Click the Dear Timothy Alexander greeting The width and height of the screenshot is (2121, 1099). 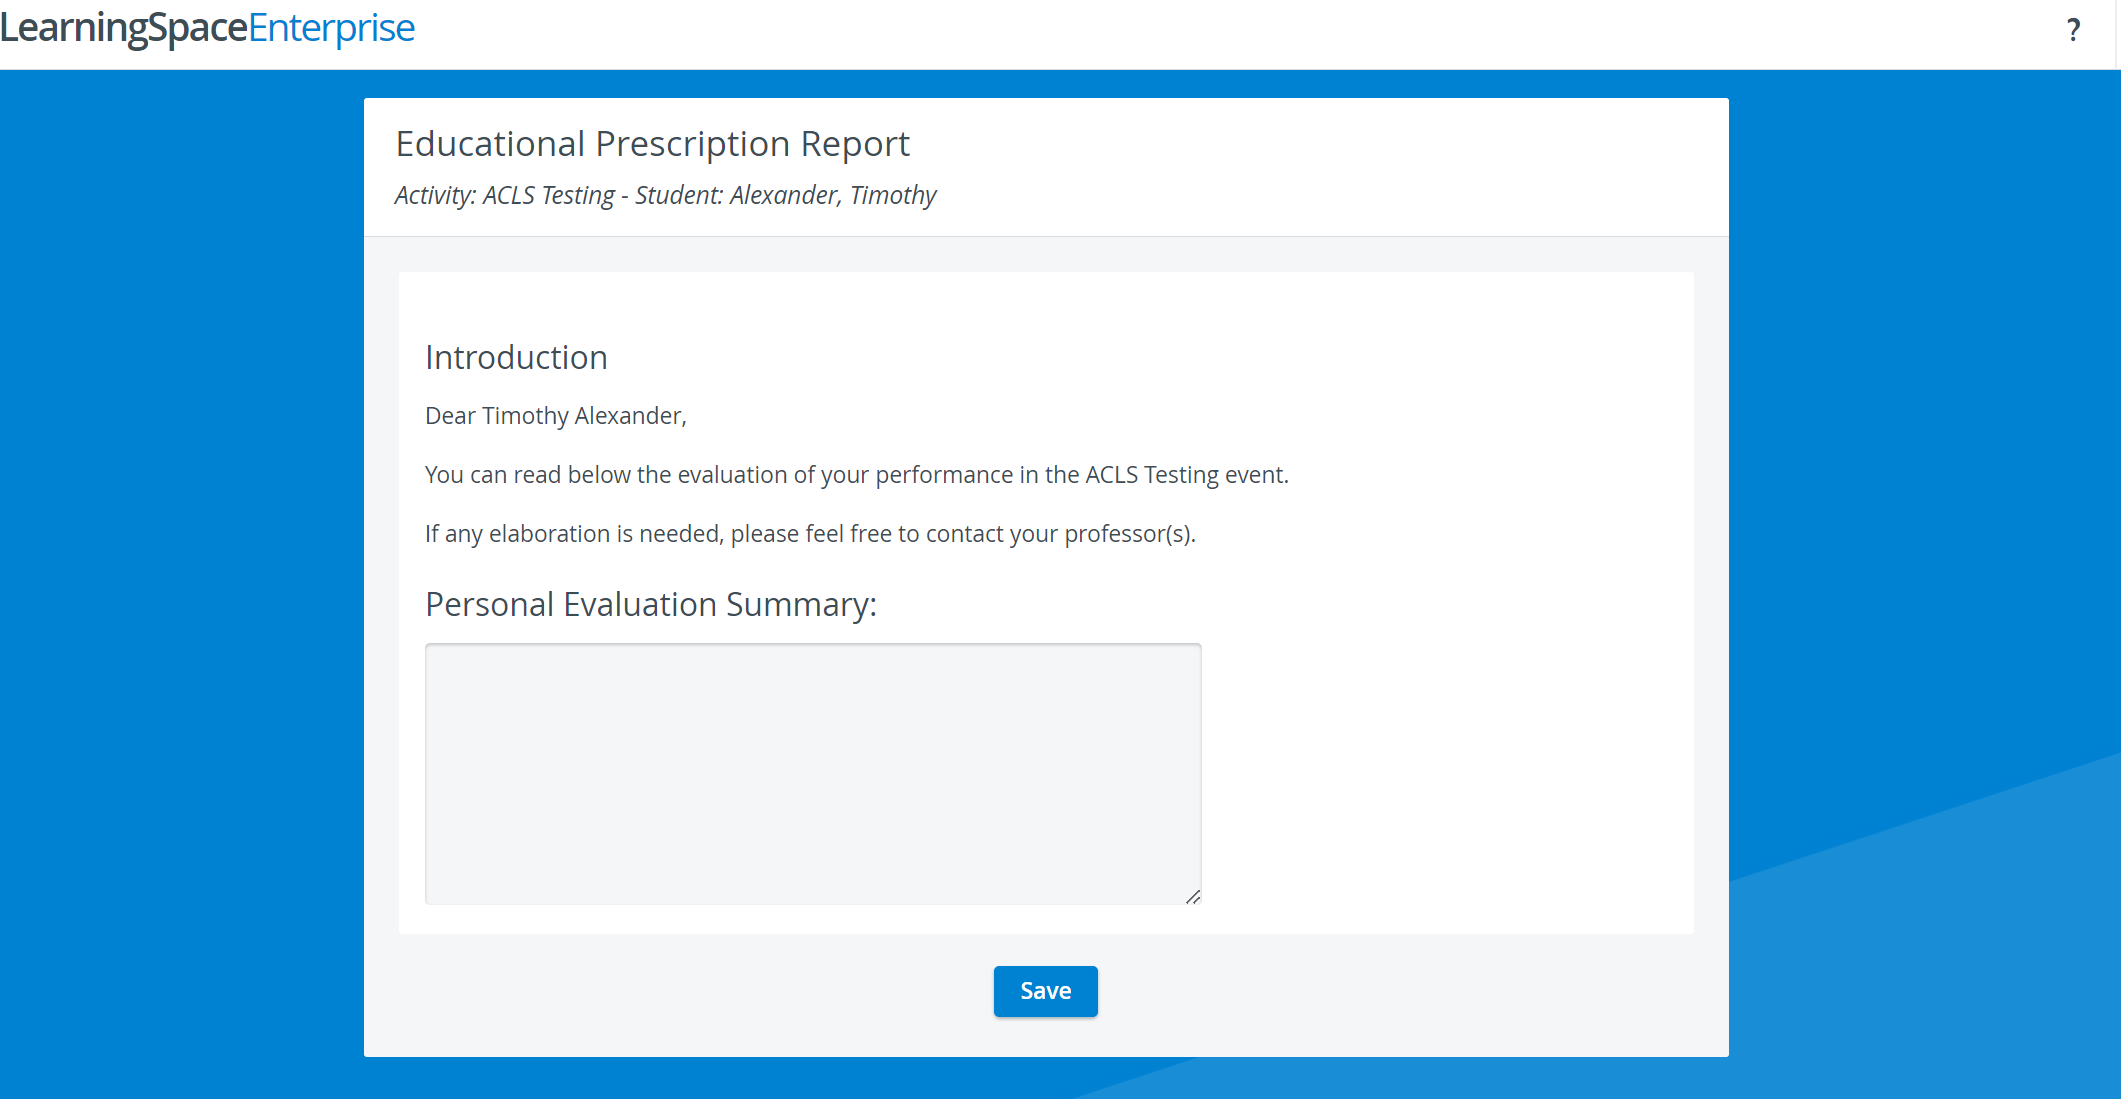click(x=556, y=416)
